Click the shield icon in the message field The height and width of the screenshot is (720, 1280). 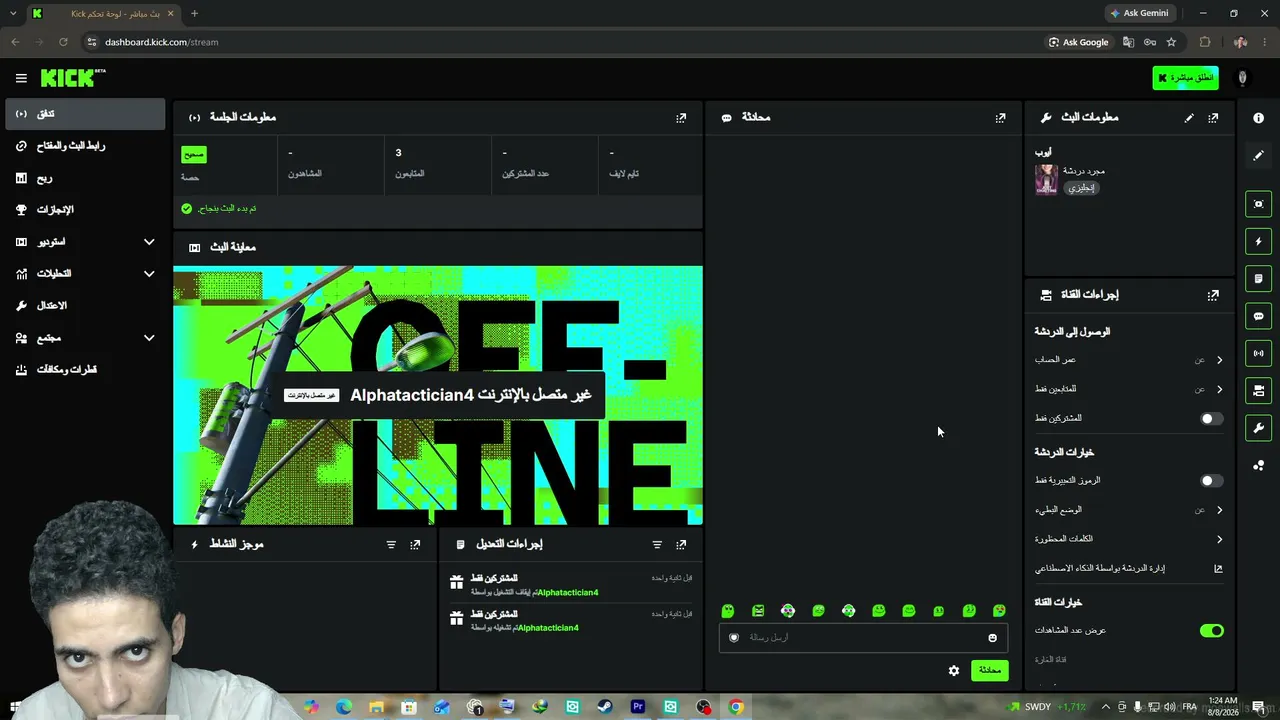(734, 638)
